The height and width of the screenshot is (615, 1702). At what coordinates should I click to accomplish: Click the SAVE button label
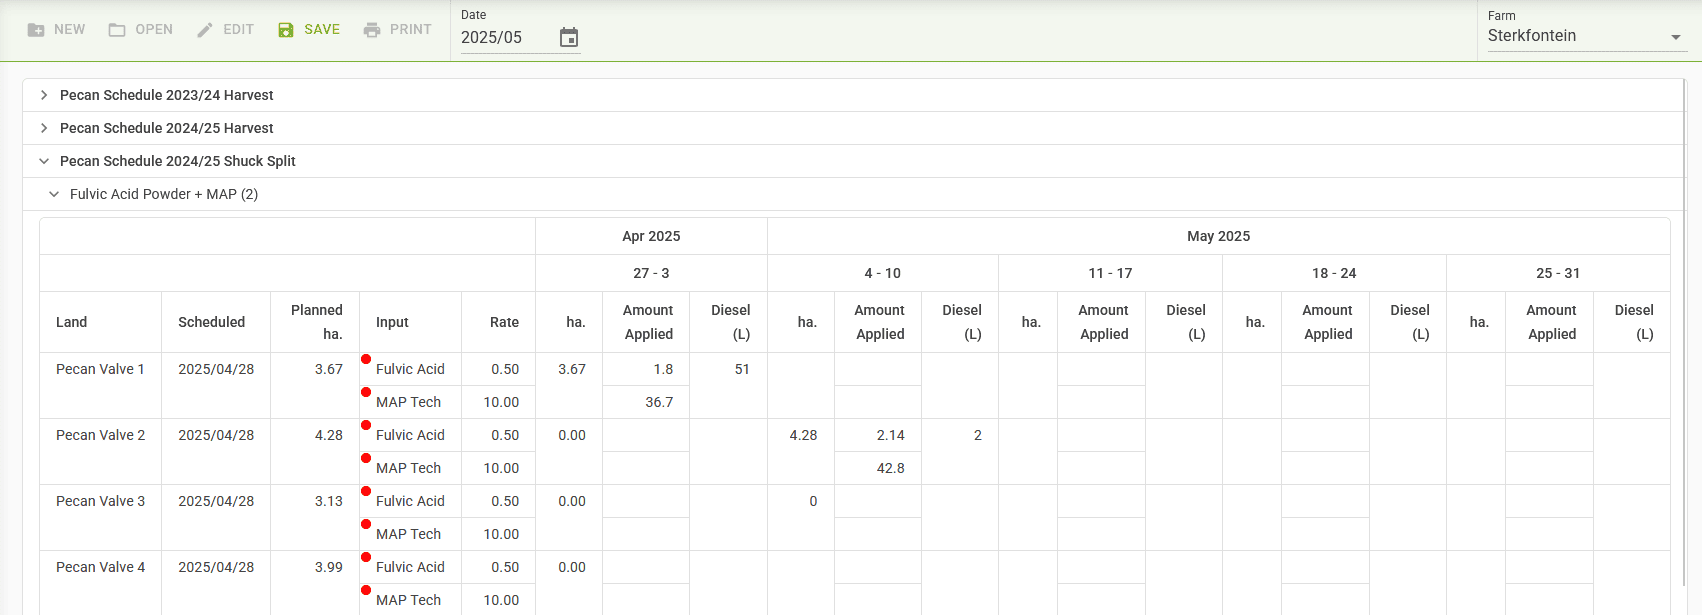[322, 30]
